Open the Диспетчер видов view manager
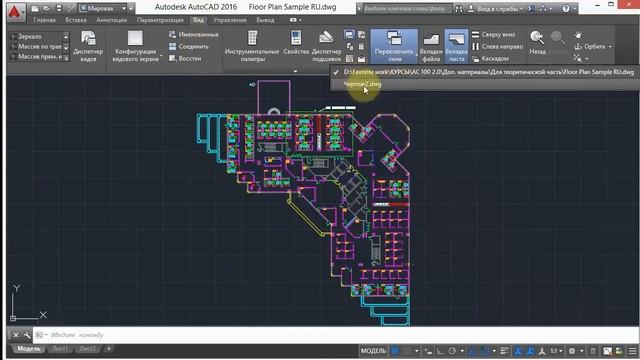The image size is (640, 360). (88, 46)
